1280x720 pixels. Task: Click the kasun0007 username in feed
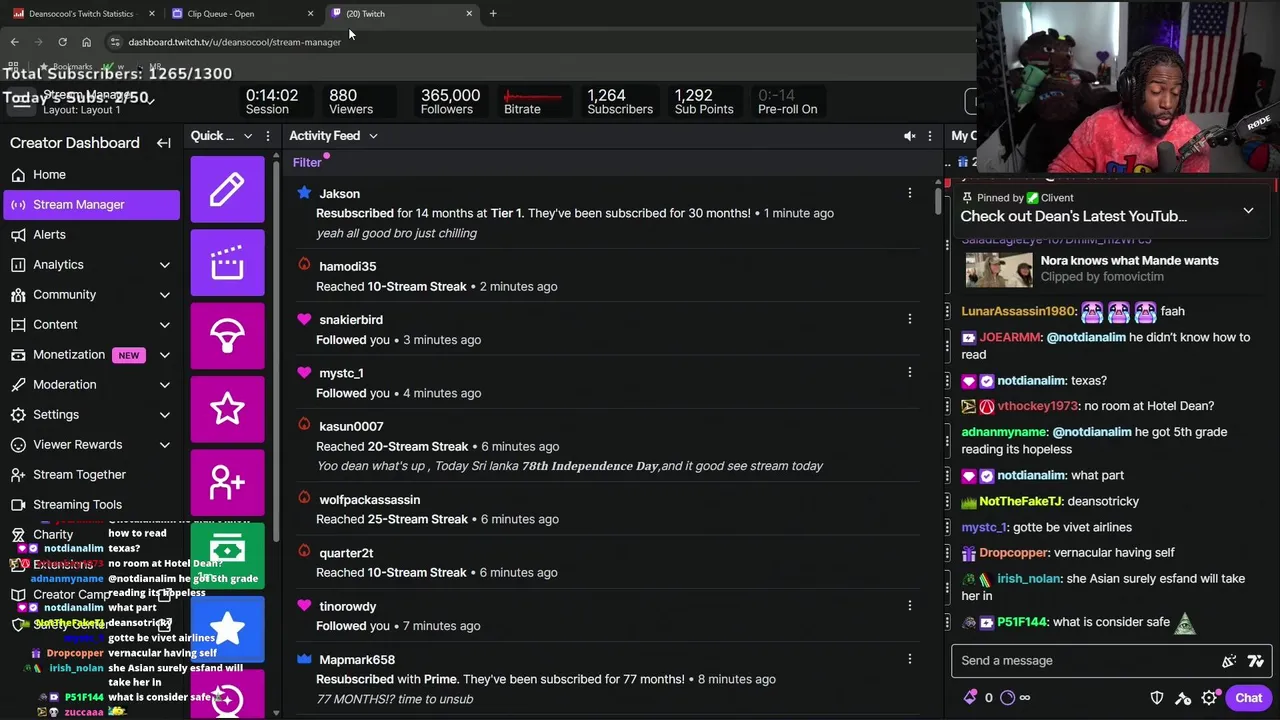pyautogui.click(x=351, y=426)
